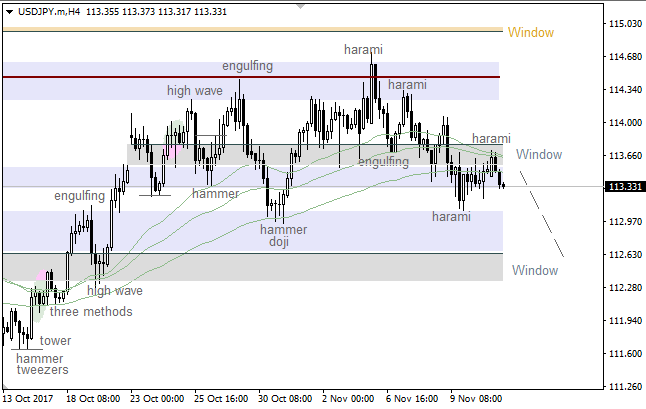This screenshot has height=409, width=646.
Task: Select the high wave label near 114.340 level
Action: pyautogui.click(x=194, y=91)
